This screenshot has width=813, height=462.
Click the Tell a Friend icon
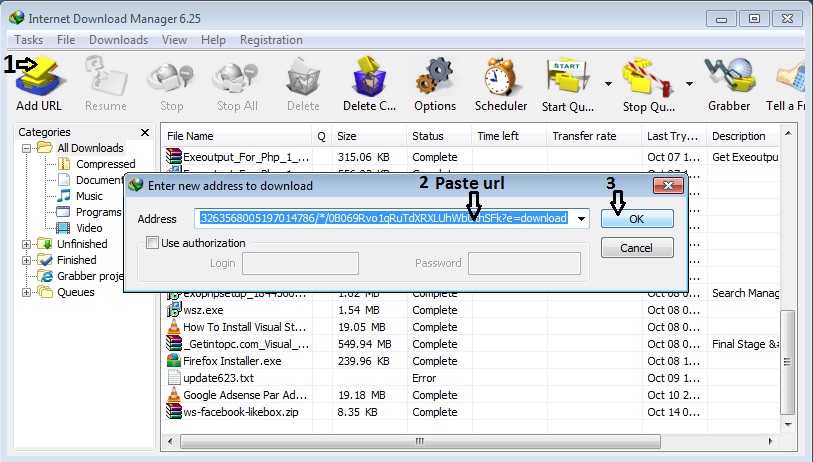pos(791,78)
